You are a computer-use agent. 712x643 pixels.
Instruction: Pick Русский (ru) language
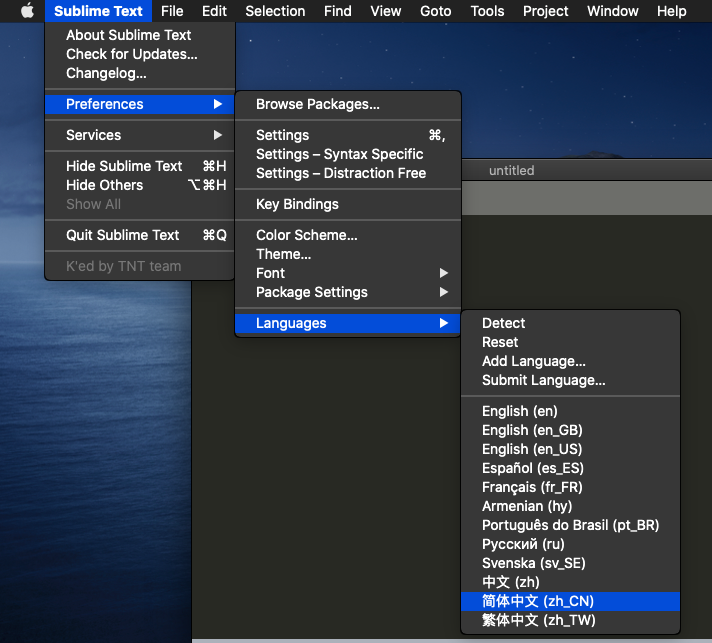point(570,544)
